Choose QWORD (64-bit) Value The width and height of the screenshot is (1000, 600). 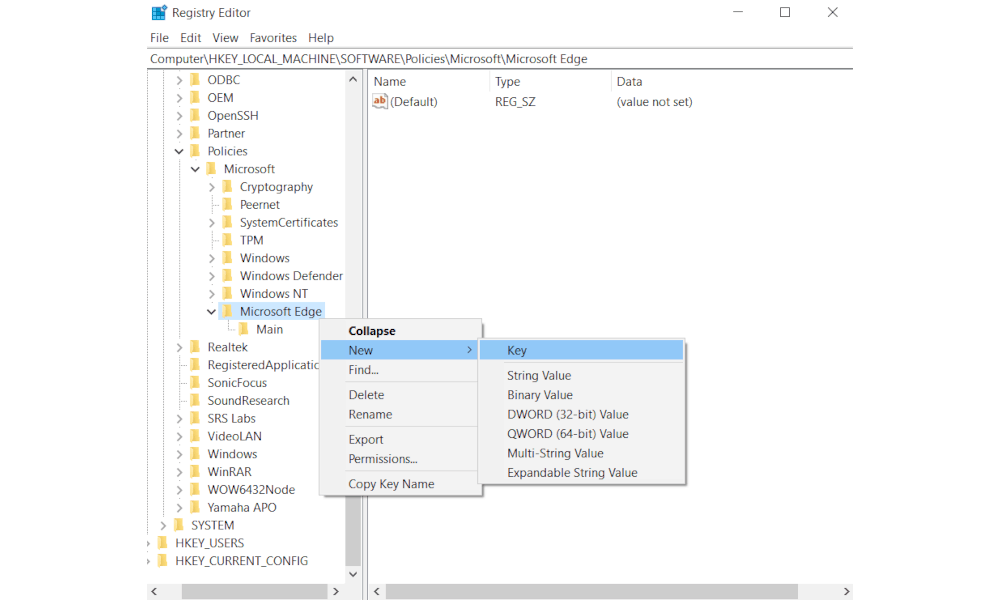(x=582, y=434)
